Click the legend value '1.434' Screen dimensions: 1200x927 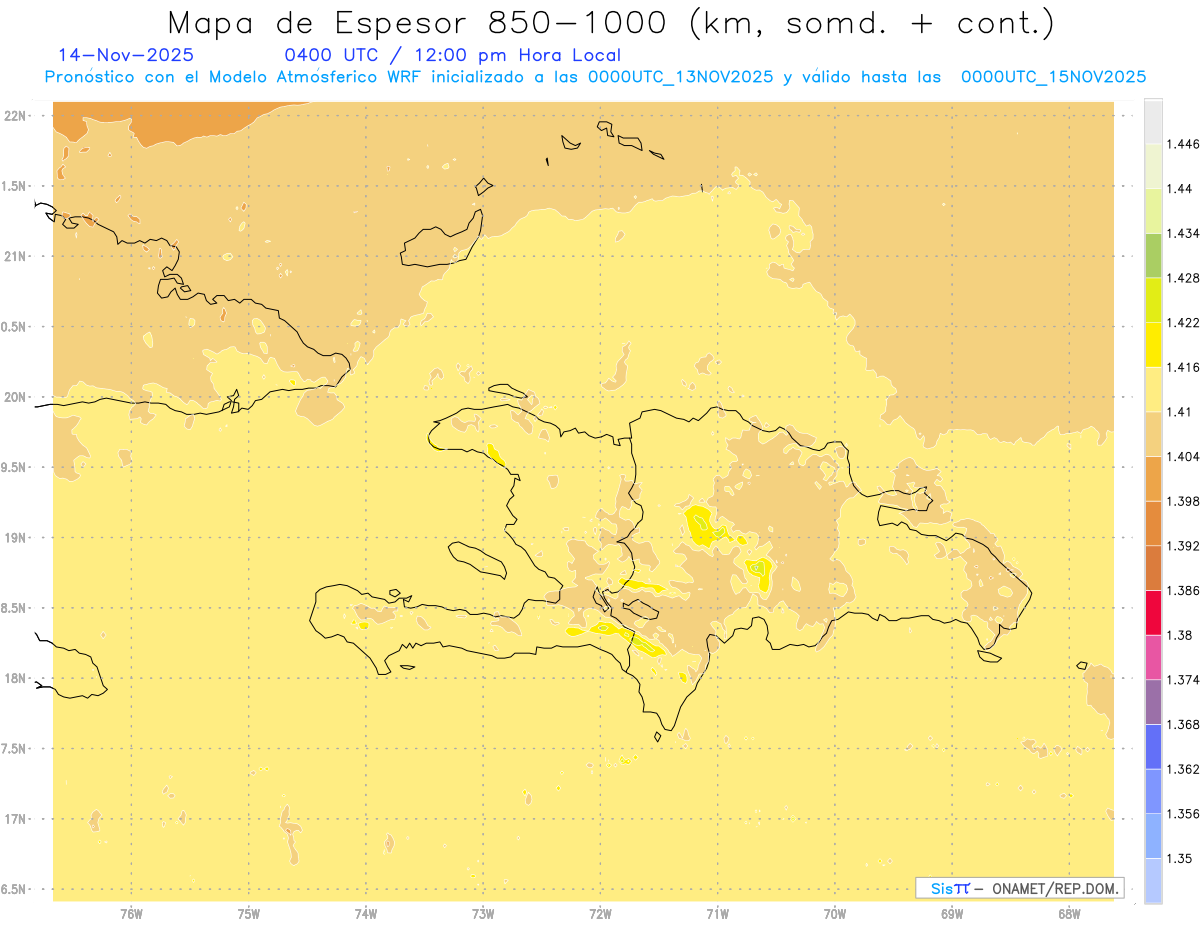tap(1183, 233)
